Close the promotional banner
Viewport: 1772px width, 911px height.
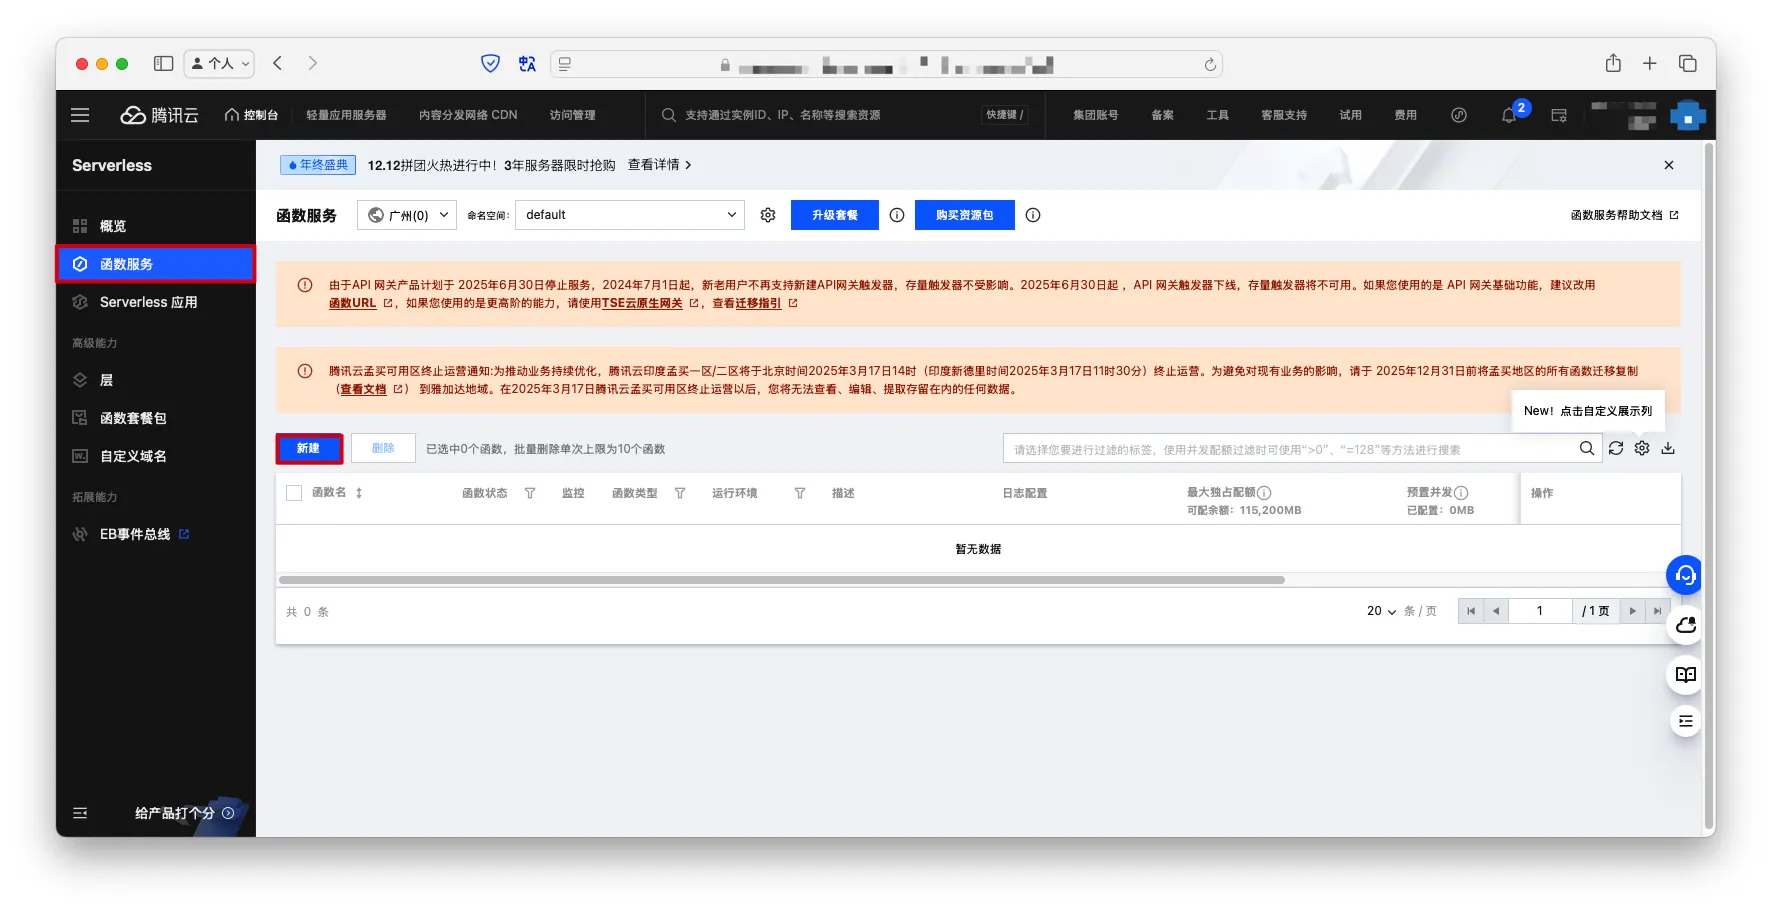(1668, 165)
